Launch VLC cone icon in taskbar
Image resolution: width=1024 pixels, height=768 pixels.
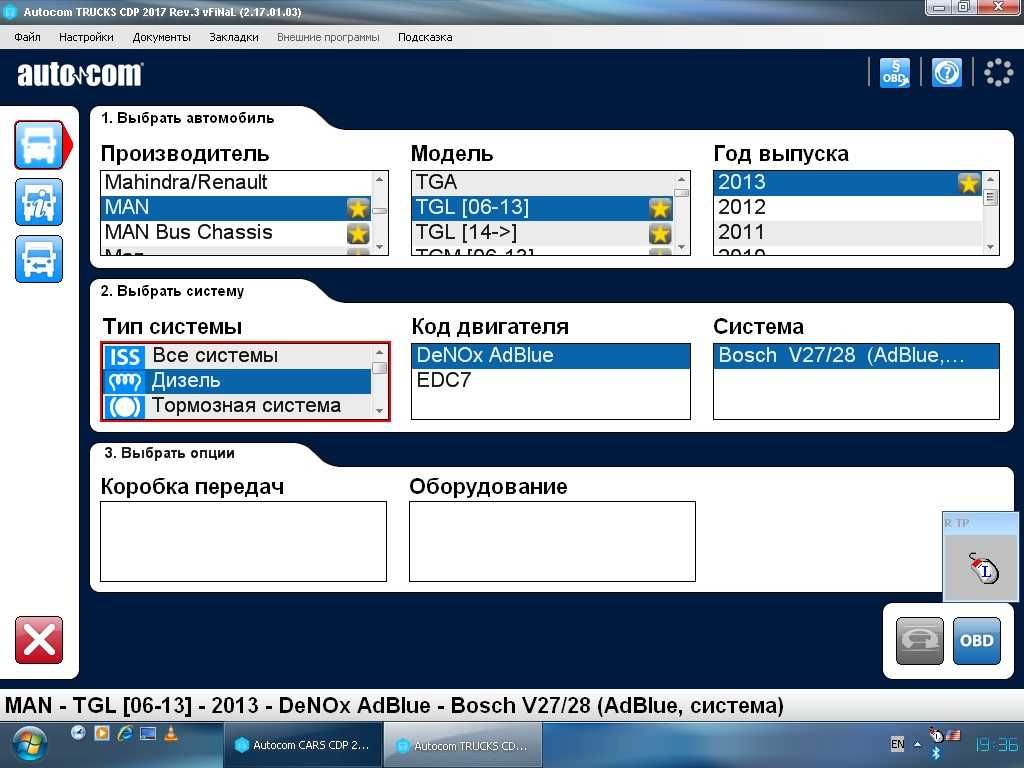click(171, 733)
